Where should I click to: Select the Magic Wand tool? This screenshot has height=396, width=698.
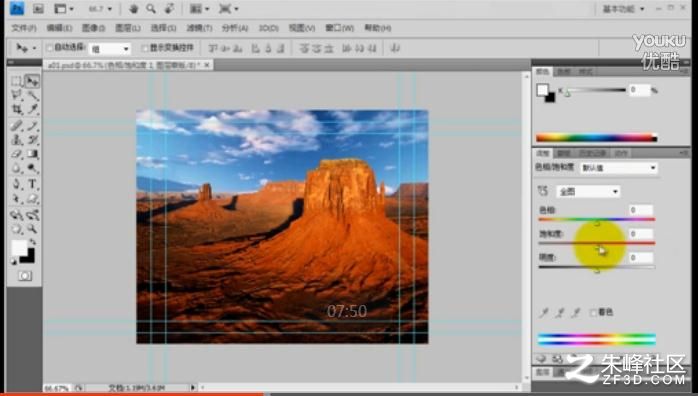32,95
